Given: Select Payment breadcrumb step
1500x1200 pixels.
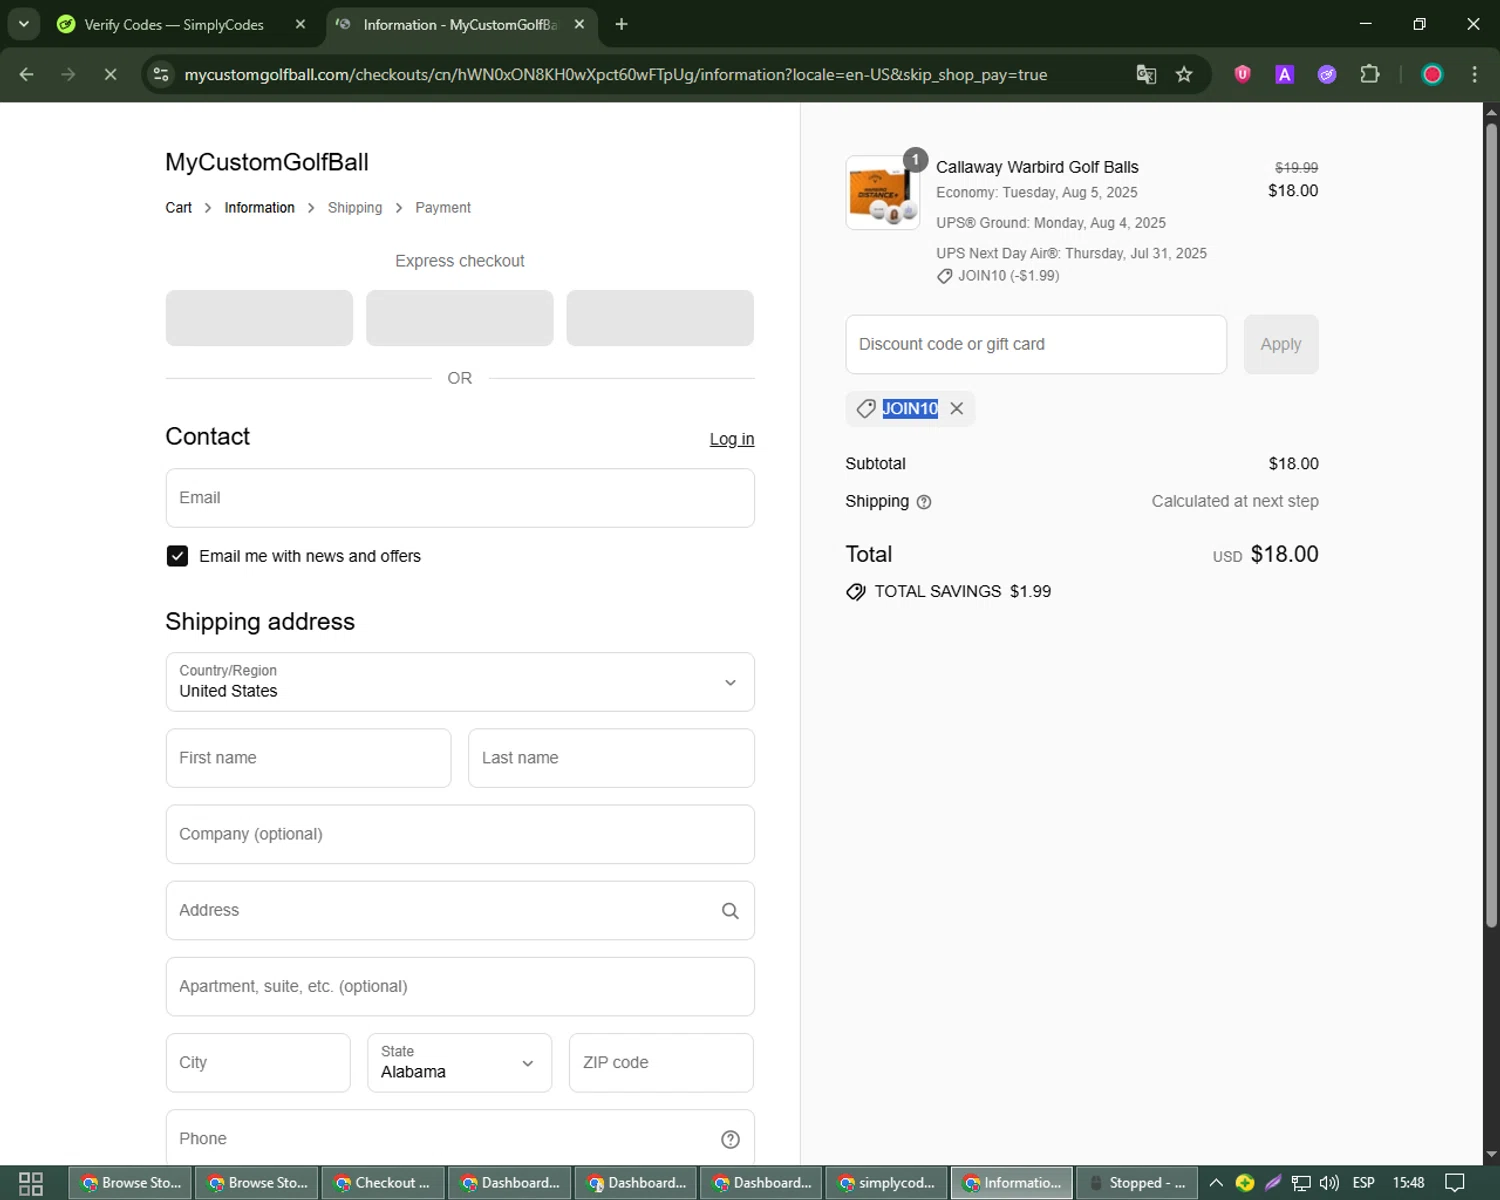Looking at the screenshot, I should pos(443,208).
